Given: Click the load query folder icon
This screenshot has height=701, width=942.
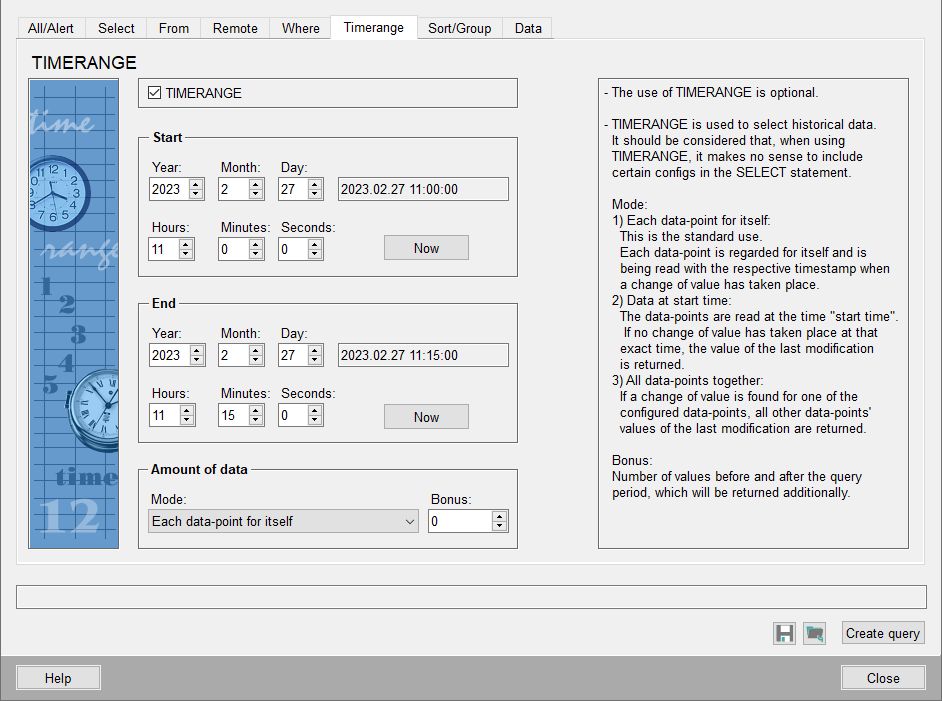Looking at the screenshot, I should tap(814, 633).
